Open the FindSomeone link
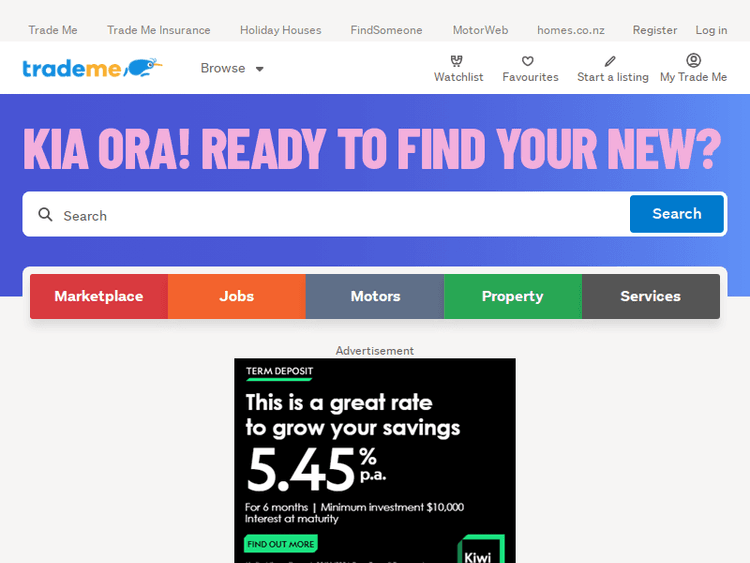The image size is (750, 563). [386, 30]
